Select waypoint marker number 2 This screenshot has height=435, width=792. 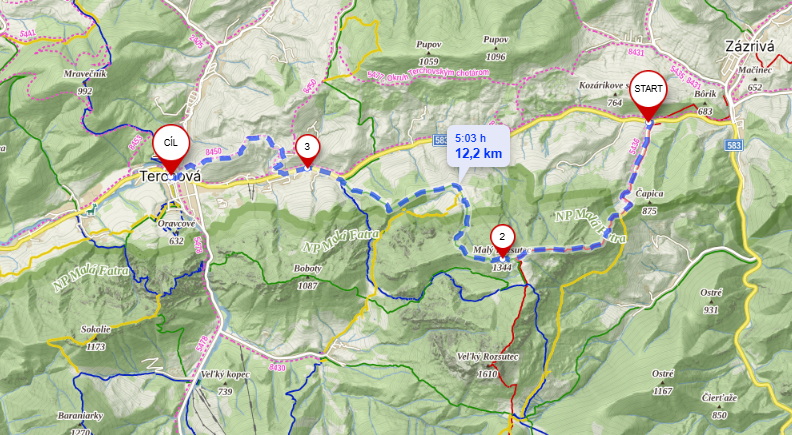(x=502, y=239)
